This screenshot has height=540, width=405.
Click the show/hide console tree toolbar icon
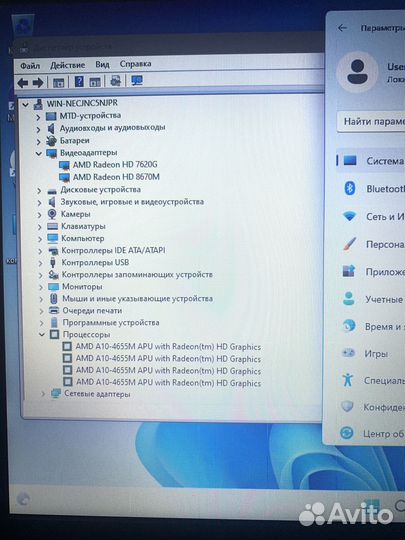pyautogui.click(x=58, y=82)
